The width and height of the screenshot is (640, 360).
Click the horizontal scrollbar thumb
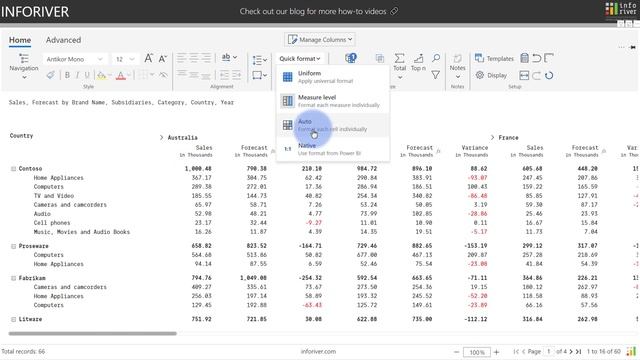click(93, 333)
